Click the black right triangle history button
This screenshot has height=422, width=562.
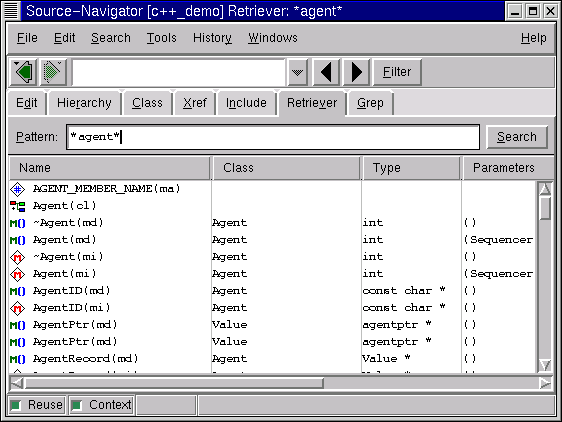point(356,72)
